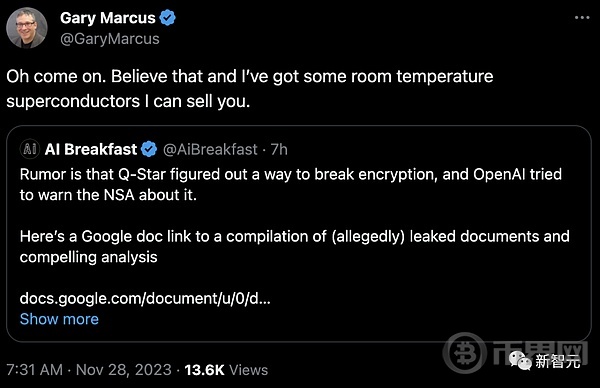Click Gary Marcus's profile avatar
The width and height of the screenshot is (600, 388).
[x=27, y=28]
